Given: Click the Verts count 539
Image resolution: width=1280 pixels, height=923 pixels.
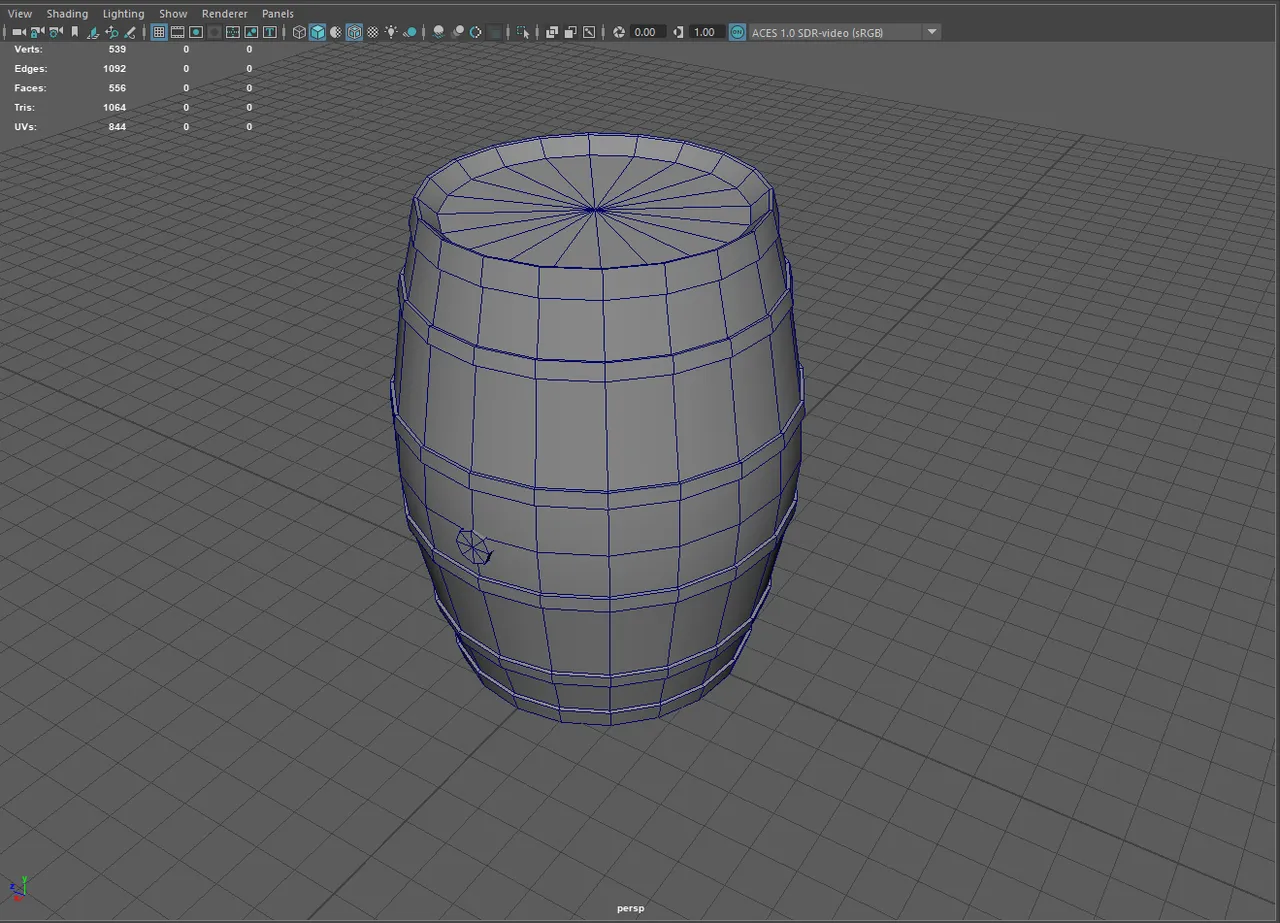Looking at the screenshot, I should coord(116,49).
